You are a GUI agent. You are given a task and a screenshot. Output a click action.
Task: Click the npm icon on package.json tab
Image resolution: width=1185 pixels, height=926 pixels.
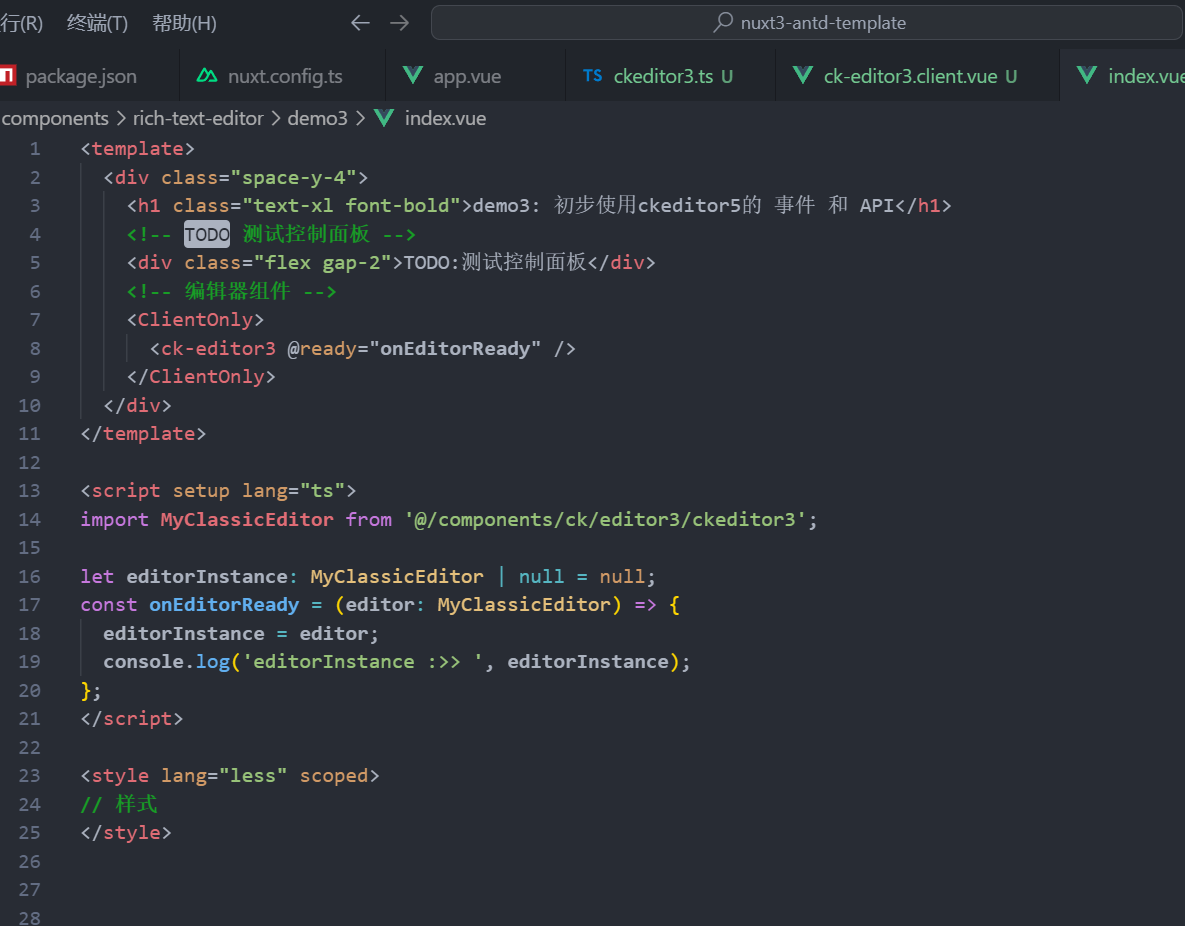8,76
